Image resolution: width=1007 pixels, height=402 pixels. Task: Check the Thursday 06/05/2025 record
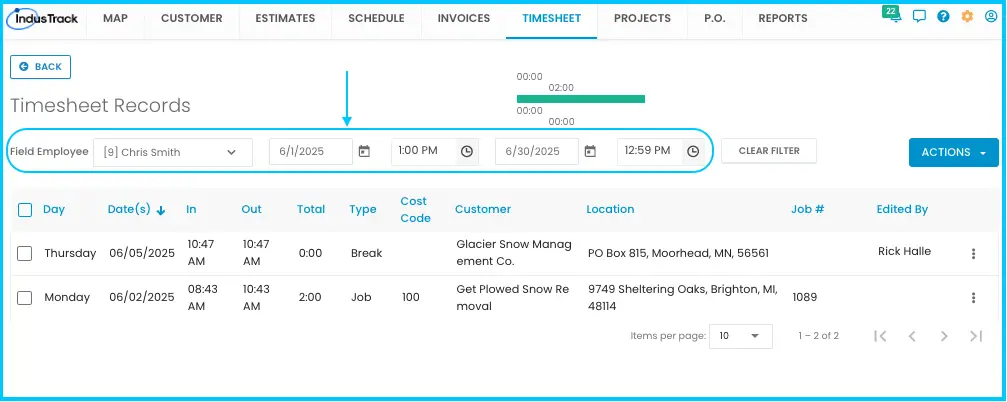24,254
